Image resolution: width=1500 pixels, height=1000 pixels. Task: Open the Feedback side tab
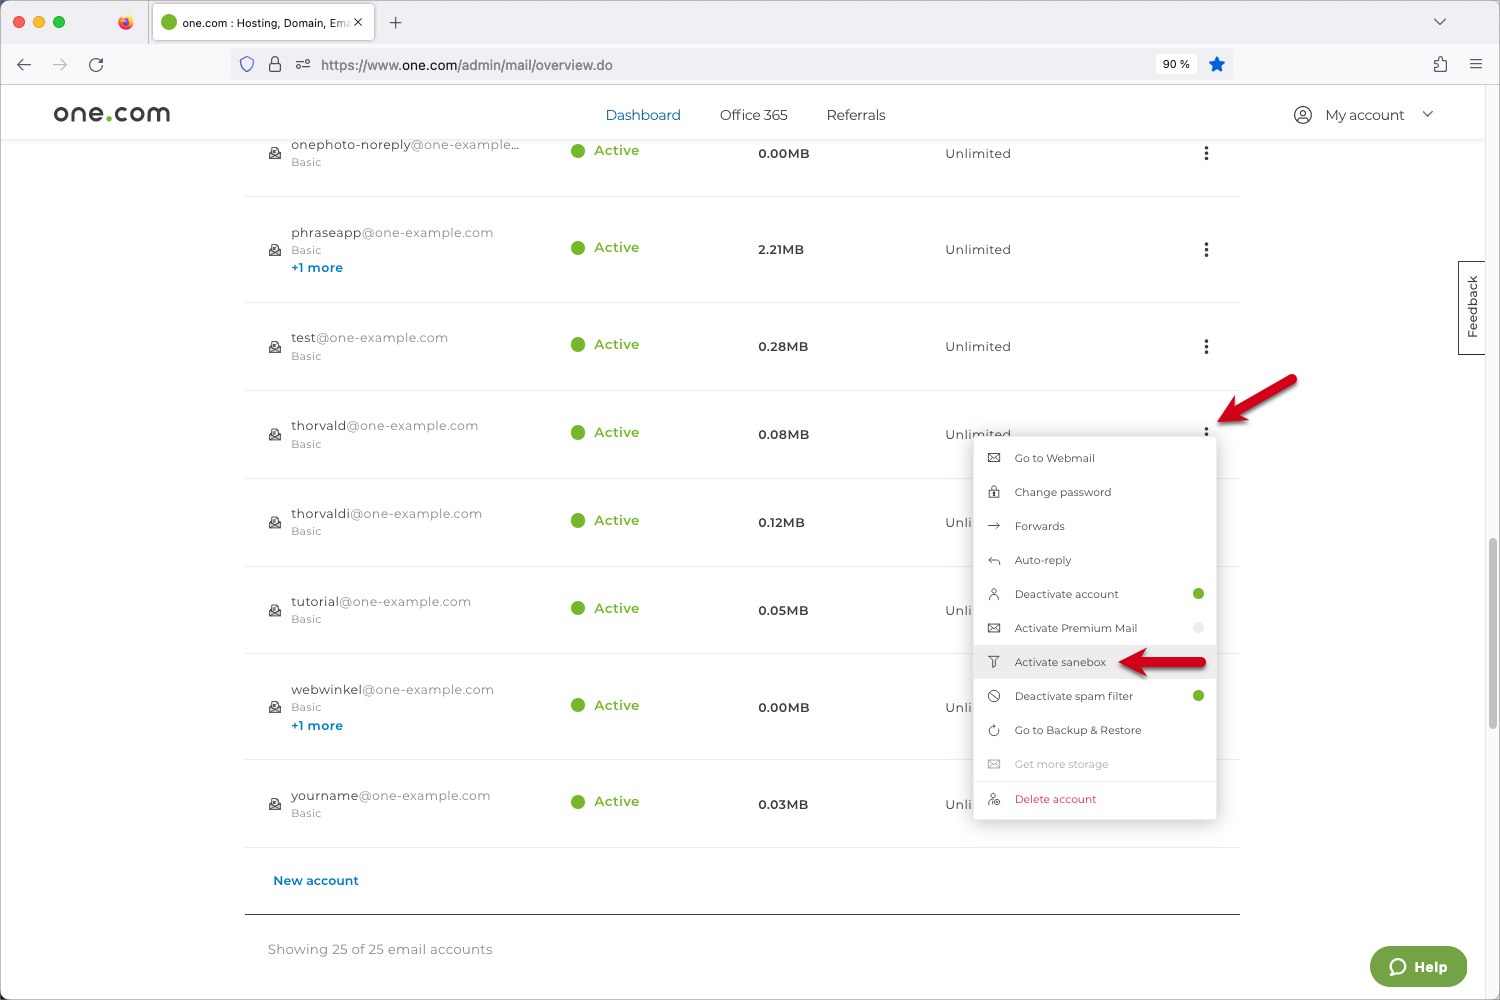click(1472, 307)
